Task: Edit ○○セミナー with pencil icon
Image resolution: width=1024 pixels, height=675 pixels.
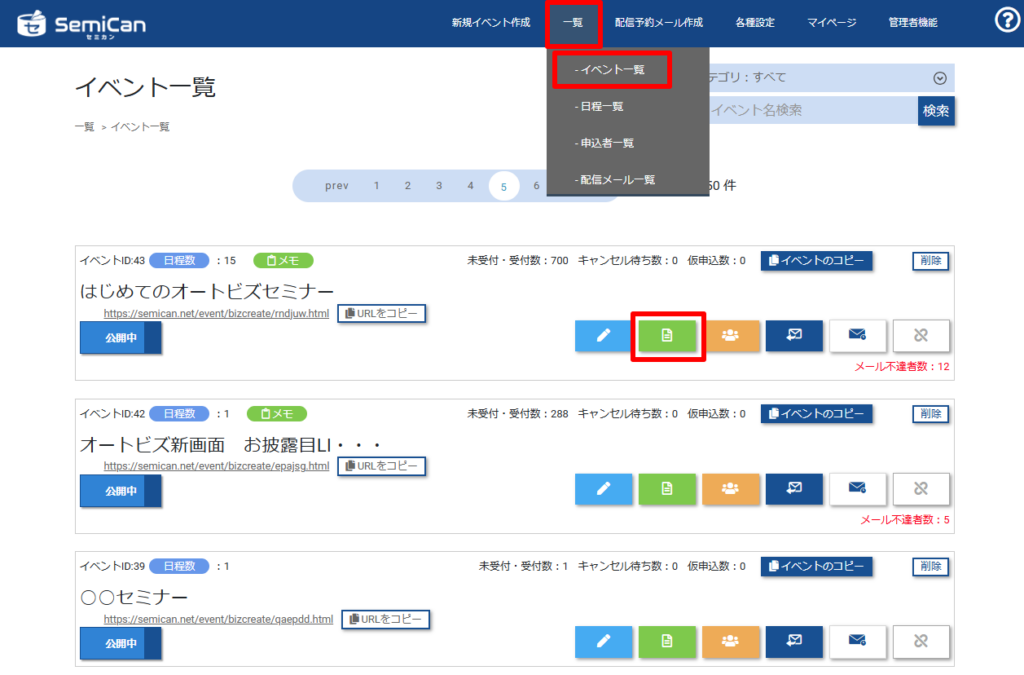Action: click(603, 641)
